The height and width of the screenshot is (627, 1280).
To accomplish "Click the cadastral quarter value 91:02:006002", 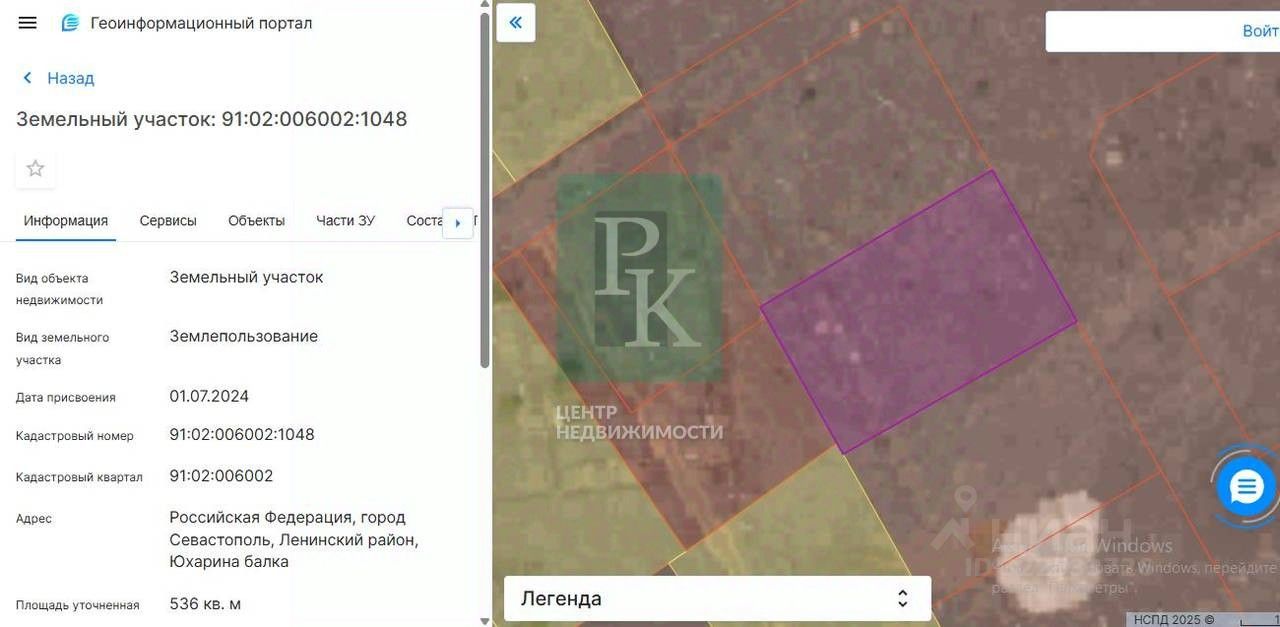I will coord(221,476).
